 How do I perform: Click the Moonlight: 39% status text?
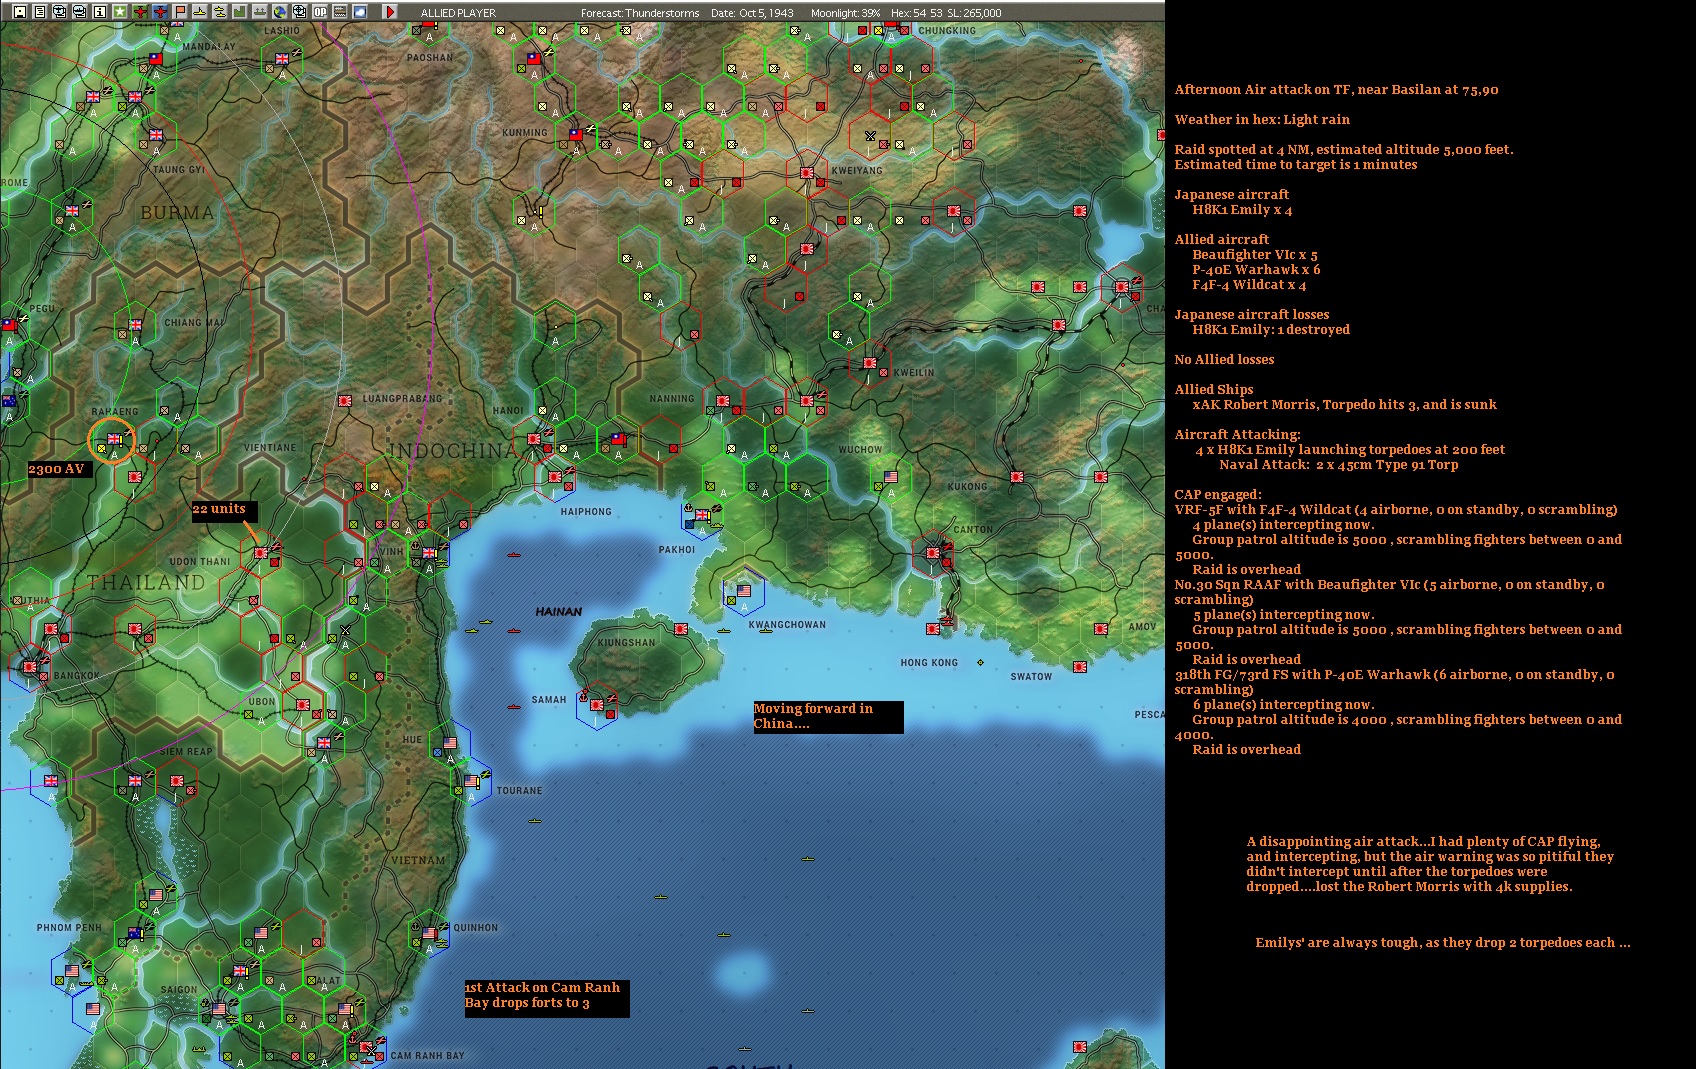coord(846,13)
